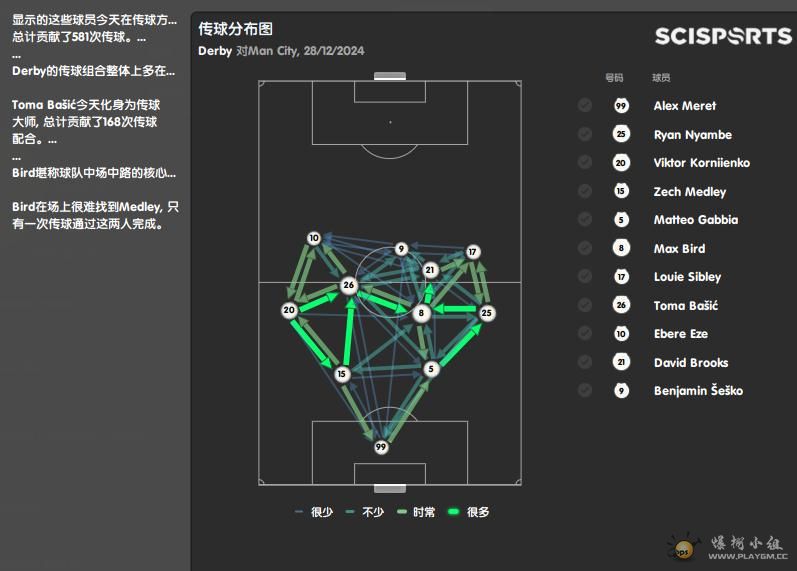The height and width of the screenshot is (571, 797).
Task: Toggle the checkmark for Alex Meret
Action: (585, 105)
